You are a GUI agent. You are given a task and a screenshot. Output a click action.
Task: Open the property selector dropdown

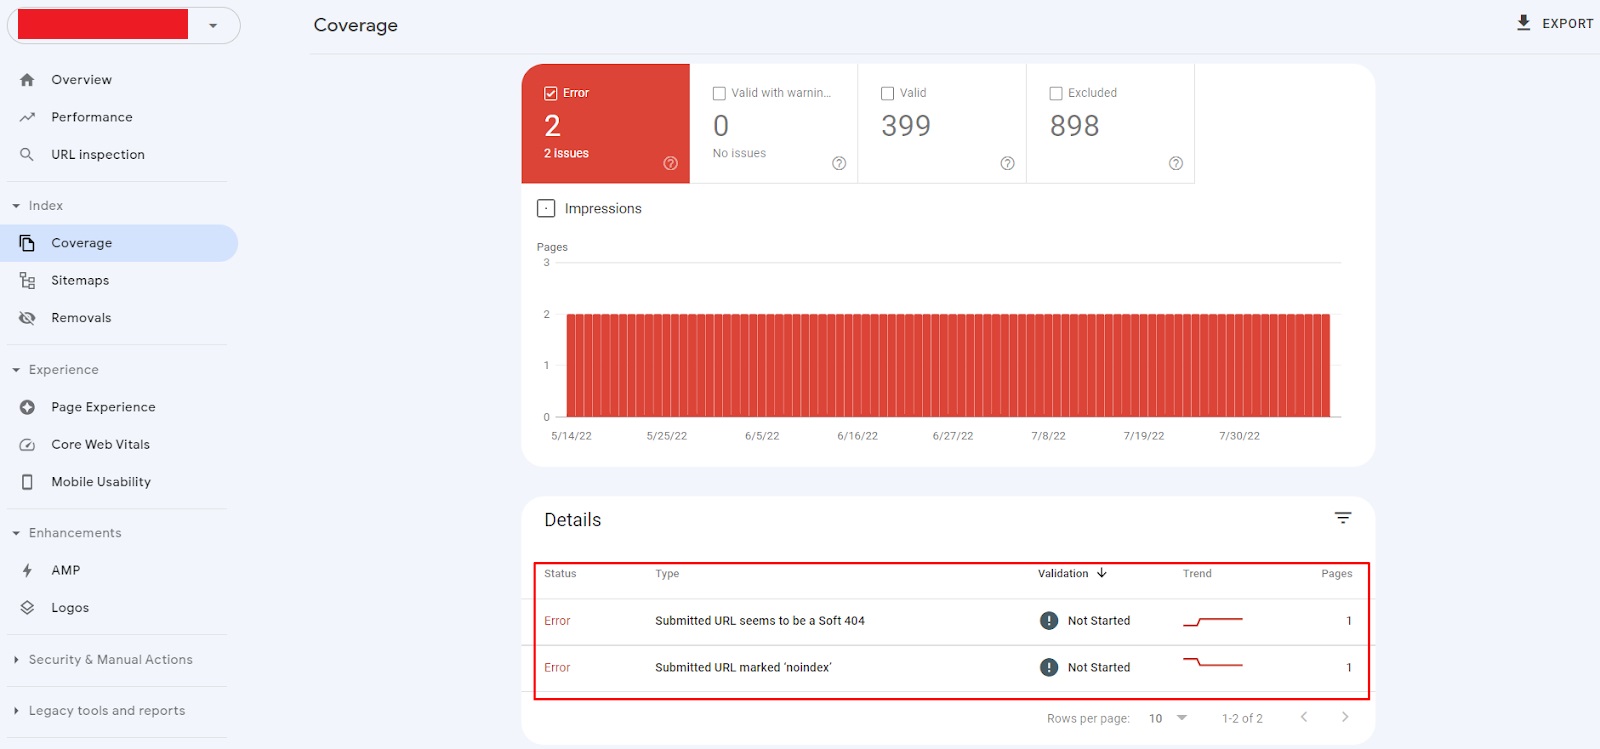(x=213, y=26)
